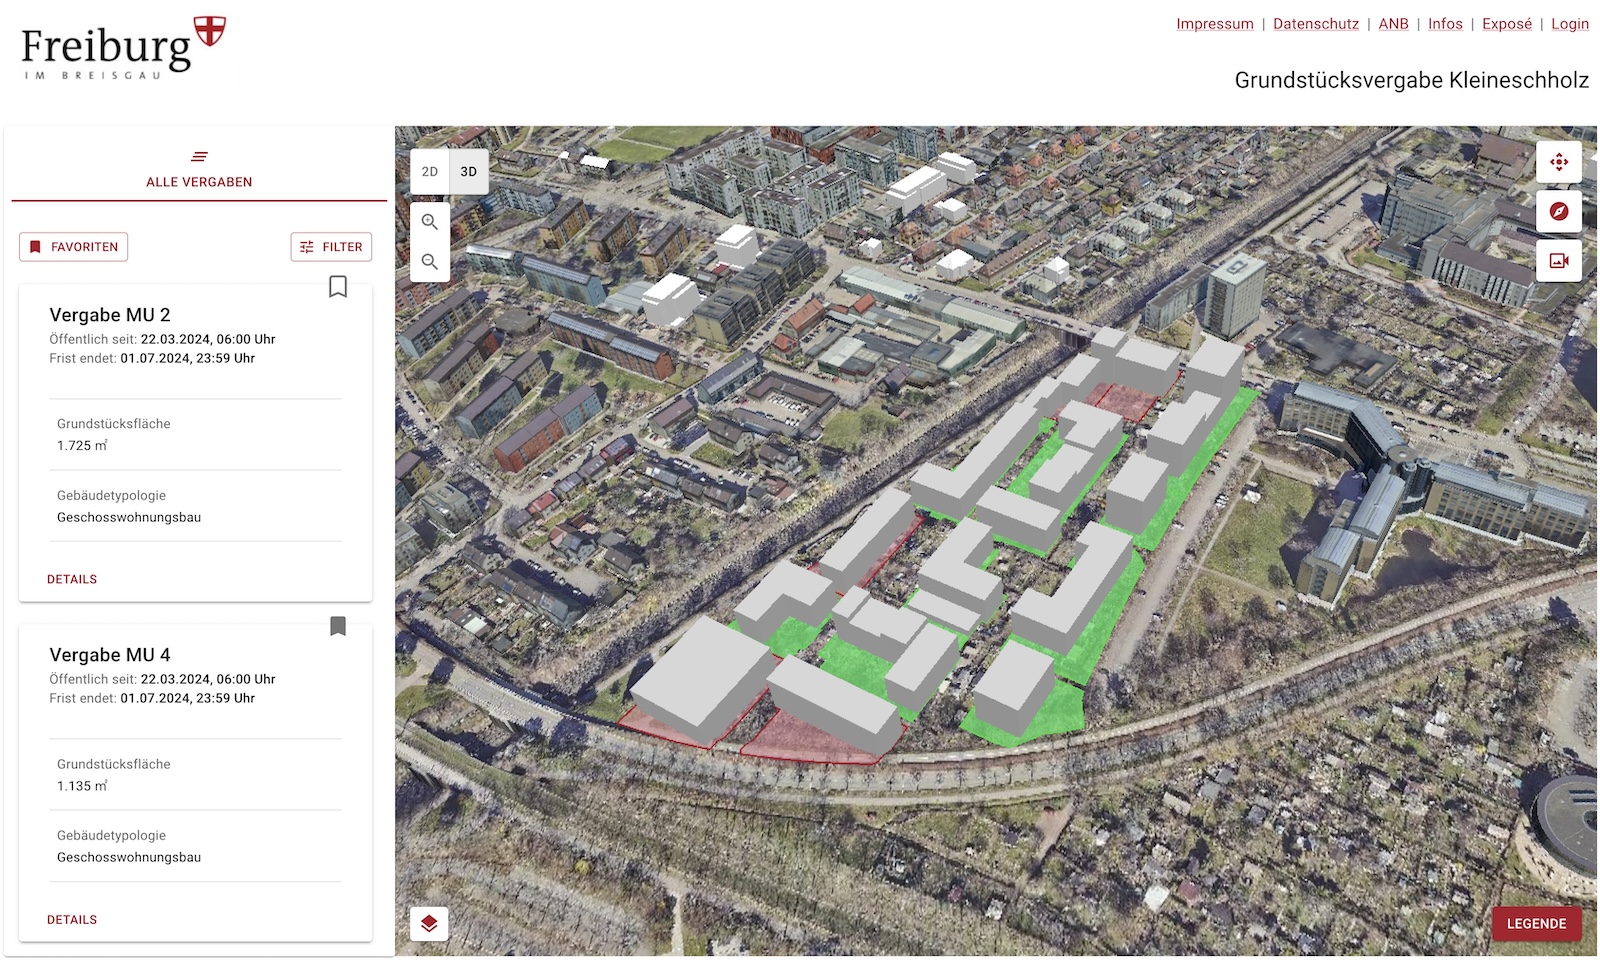Screen dimensions: 1600x961
Task: Open the Datenschutz link
Action: [1316, 24]
